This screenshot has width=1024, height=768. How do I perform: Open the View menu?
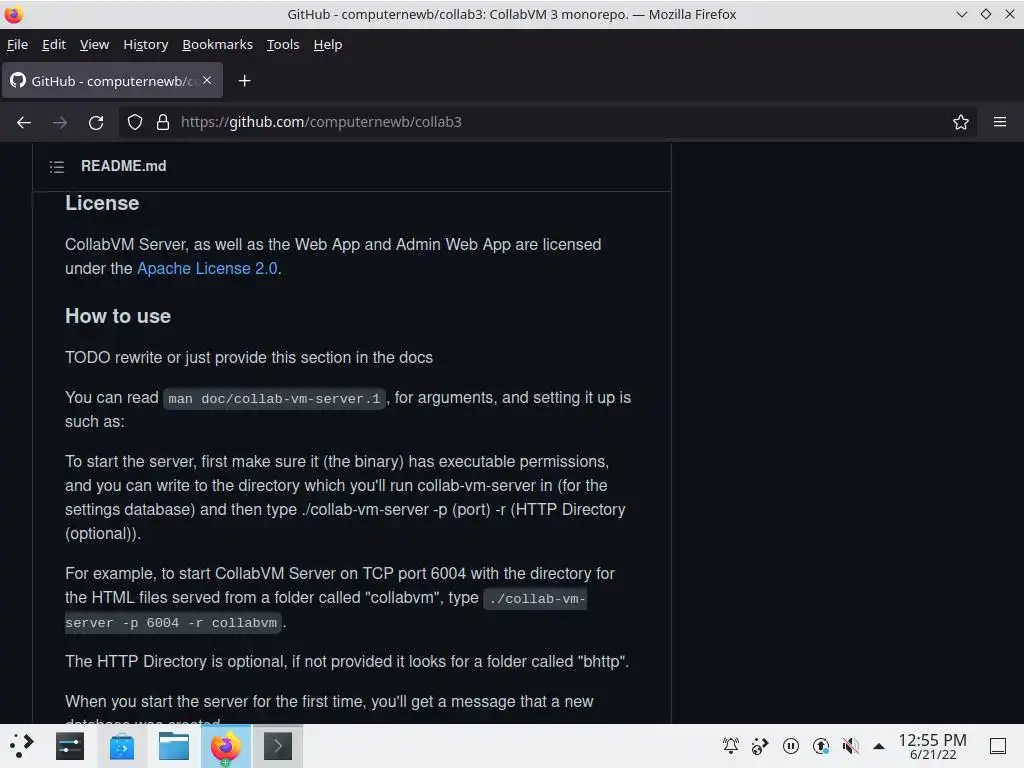[x=94, y=44]
